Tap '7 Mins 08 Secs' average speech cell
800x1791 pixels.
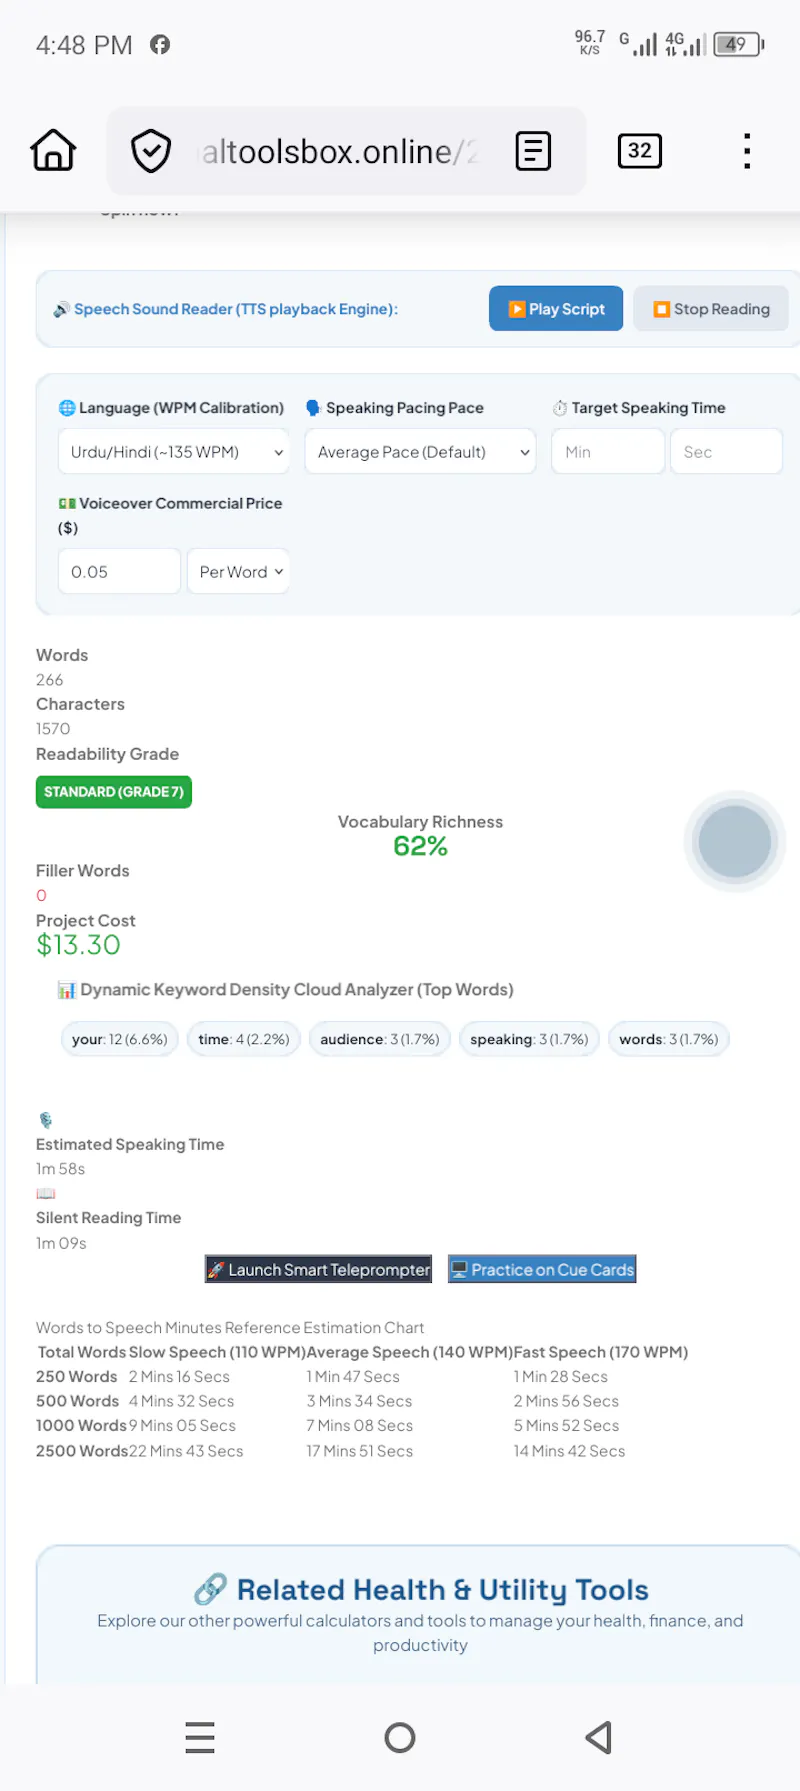point(360,1426)
